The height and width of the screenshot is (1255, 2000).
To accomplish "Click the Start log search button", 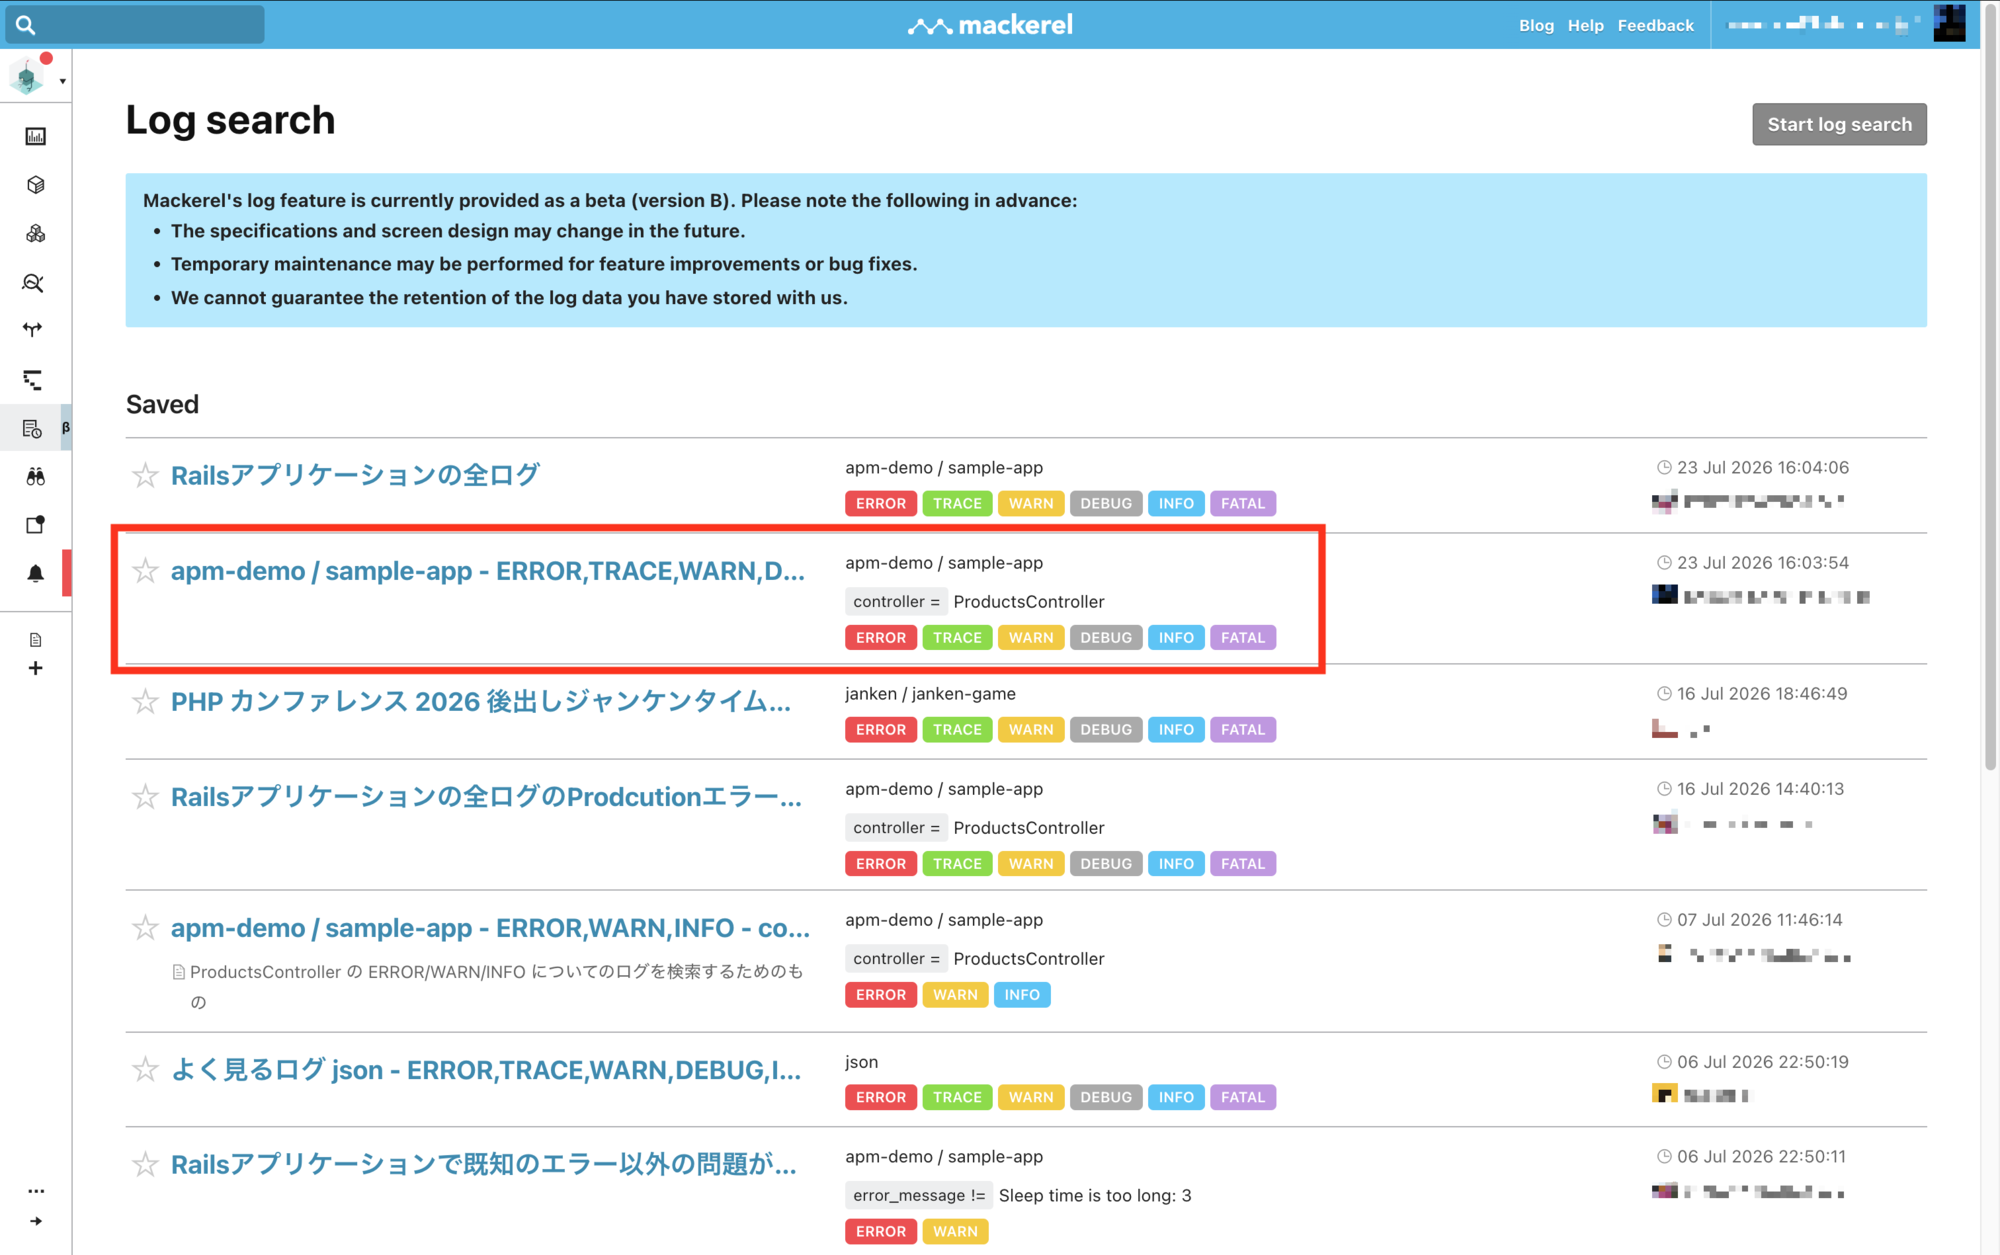I will click(1839, 124).
